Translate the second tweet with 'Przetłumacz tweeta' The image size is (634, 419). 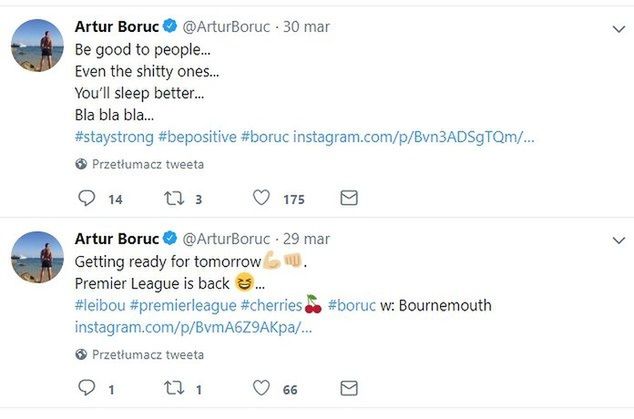[148, 354]
